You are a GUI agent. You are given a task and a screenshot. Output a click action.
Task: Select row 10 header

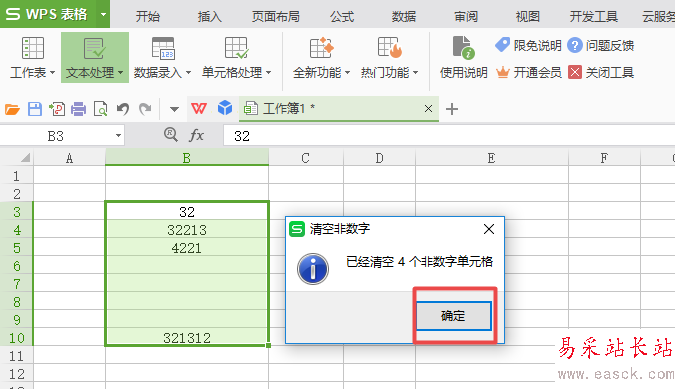pyautogui.click(x=16, y=338)
